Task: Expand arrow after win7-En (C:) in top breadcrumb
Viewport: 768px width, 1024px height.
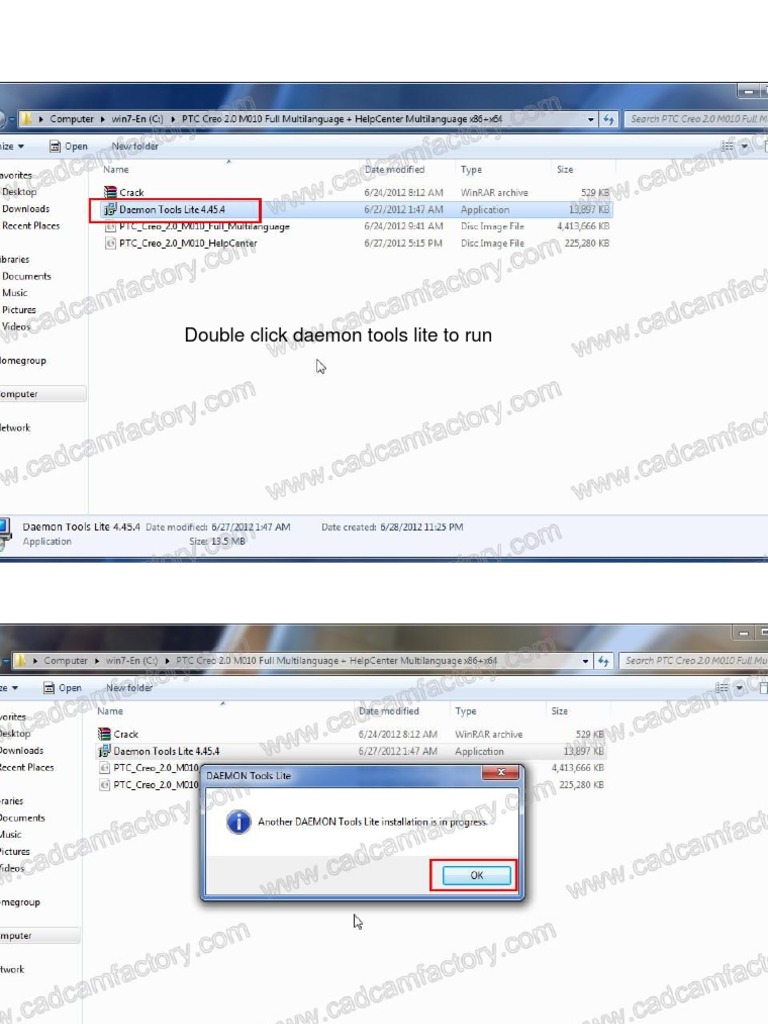Action: tap(173, 119)
